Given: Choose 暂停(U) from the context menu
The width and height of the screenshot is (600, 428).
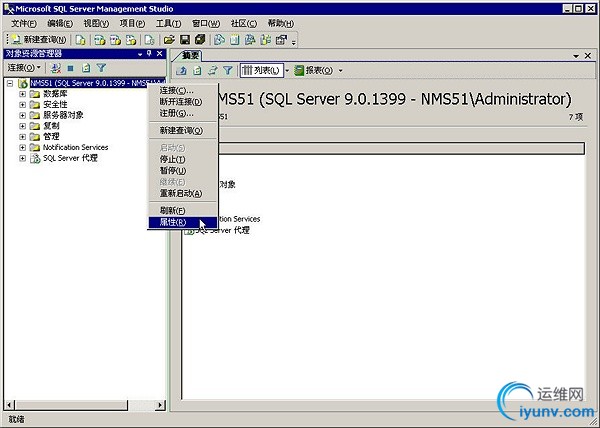Looking at the screenshot, I should [183, 171].
